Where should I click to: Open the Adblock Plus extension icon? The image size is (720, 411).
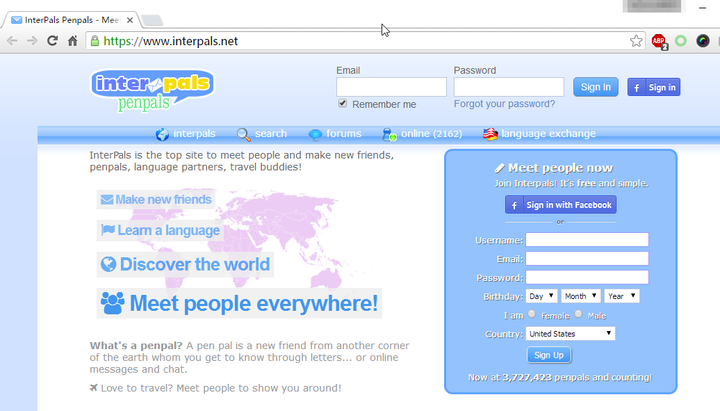(x=659, y=41)
